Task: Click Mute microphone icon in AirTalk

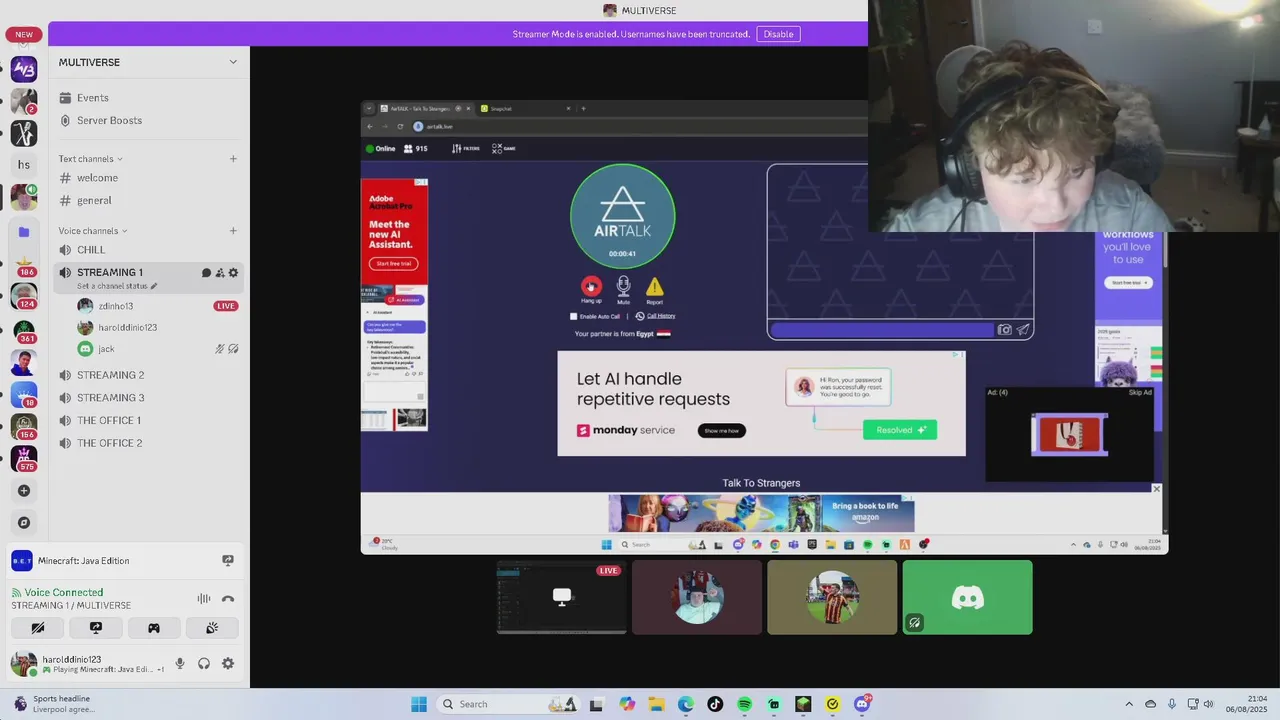Action: [623, 287]
